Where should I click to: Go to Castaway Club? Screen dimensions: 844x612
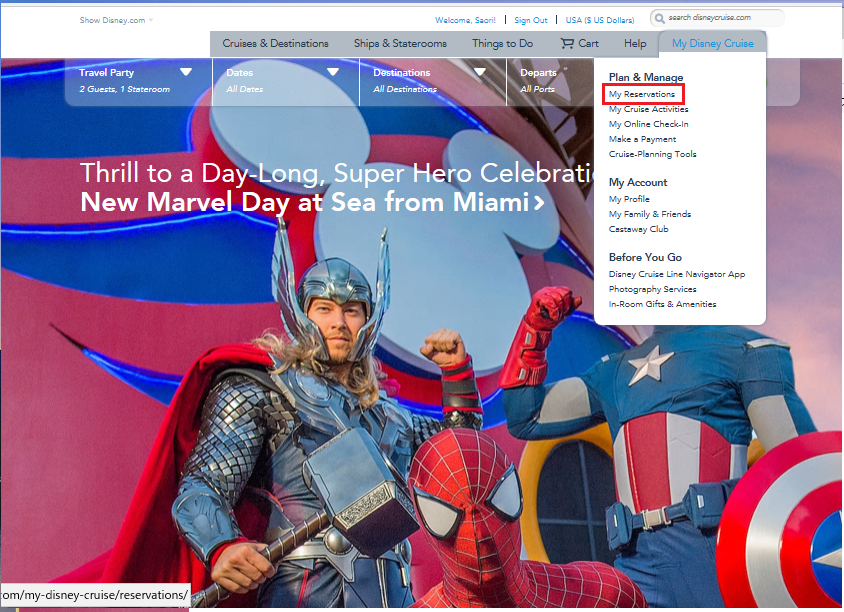pos(638,229)
